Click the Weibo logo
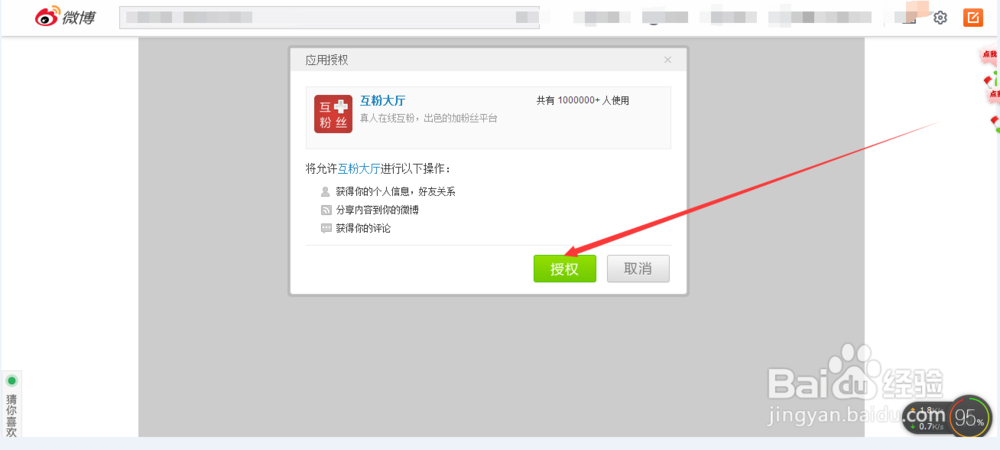Image resolution: width=1000 pixels, height=450 pixels. click(x=65, y=17)
